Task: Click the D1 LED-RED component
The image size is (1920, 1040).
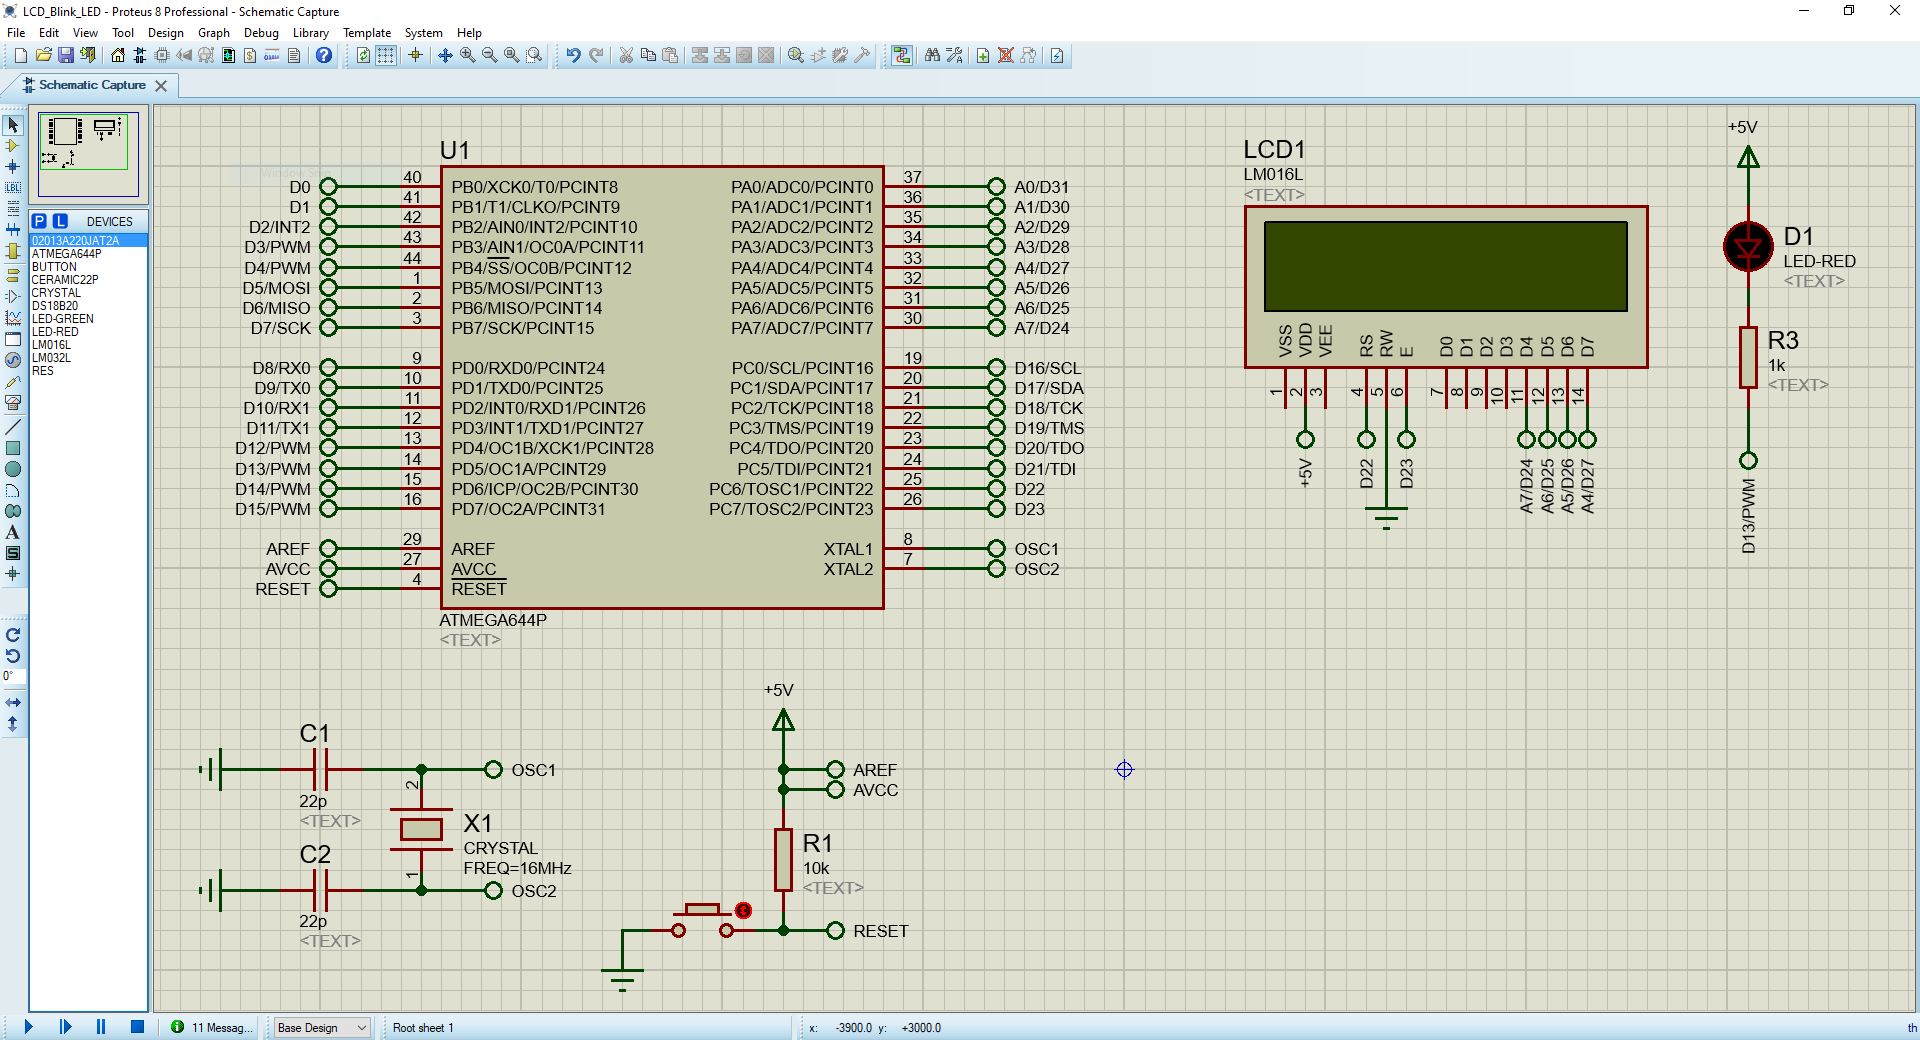Action: [1748, 247]
